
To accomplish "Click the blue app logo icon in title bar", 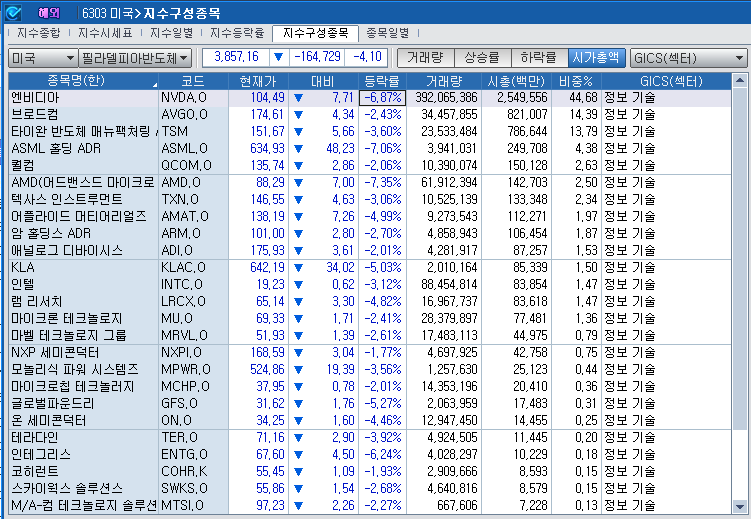I will (x=13, y=13).
